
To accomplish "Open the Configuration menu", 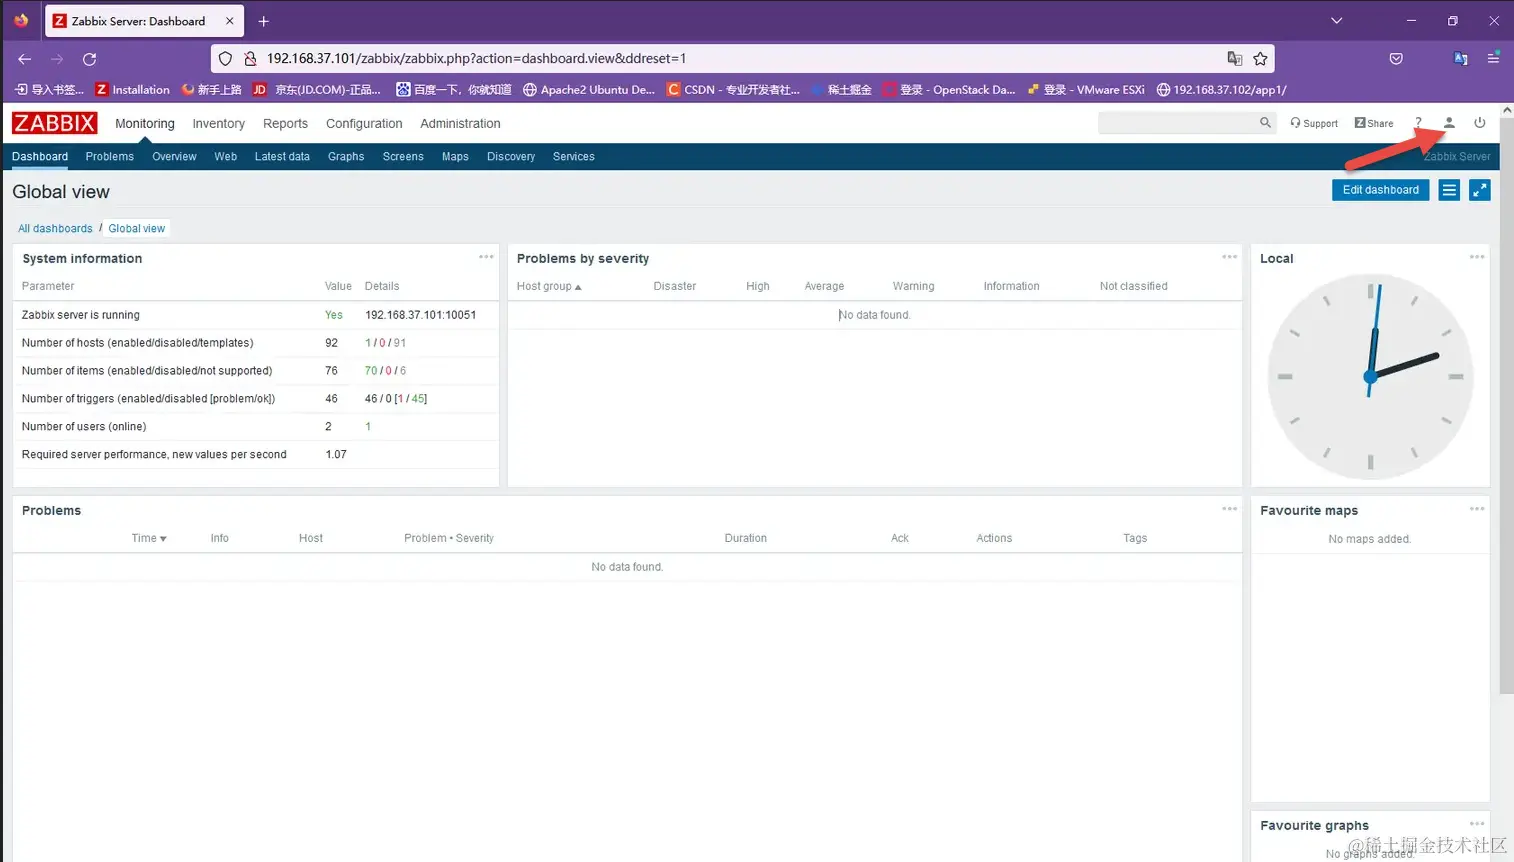I will coord(364,123).
